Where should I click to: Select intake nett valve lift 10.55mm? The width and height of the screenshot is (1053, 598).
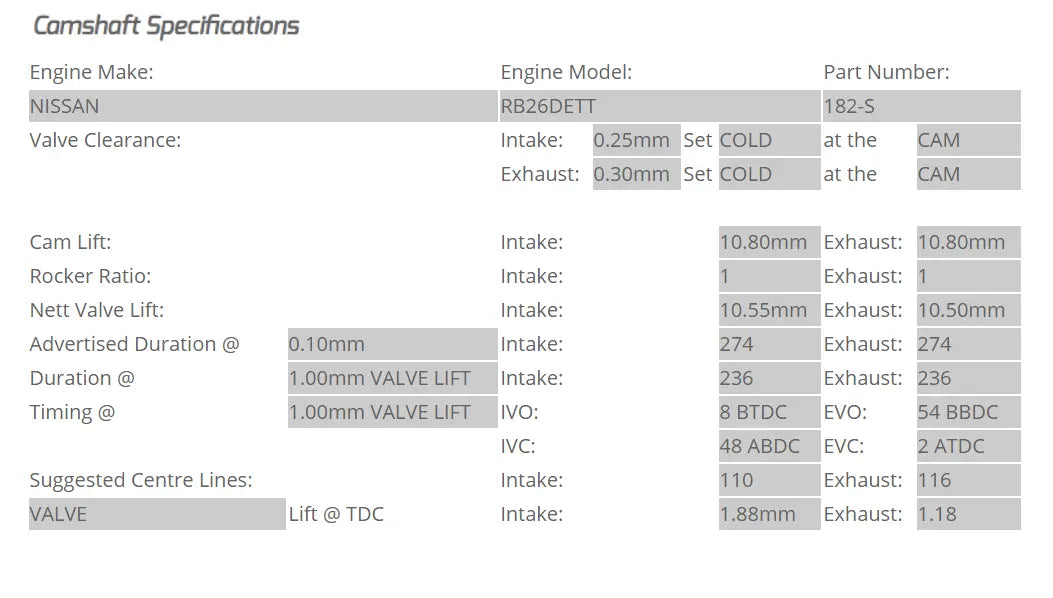click(x=769, y=310)
